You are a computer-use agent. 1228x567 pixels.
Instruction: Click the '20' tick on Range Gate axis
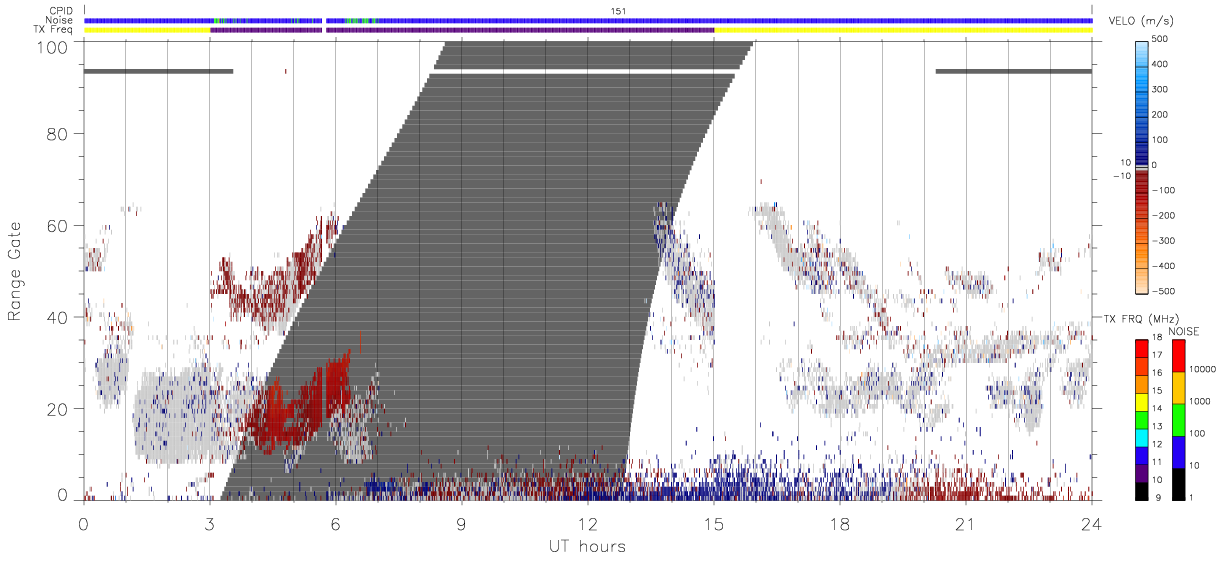tap(58, 409)
